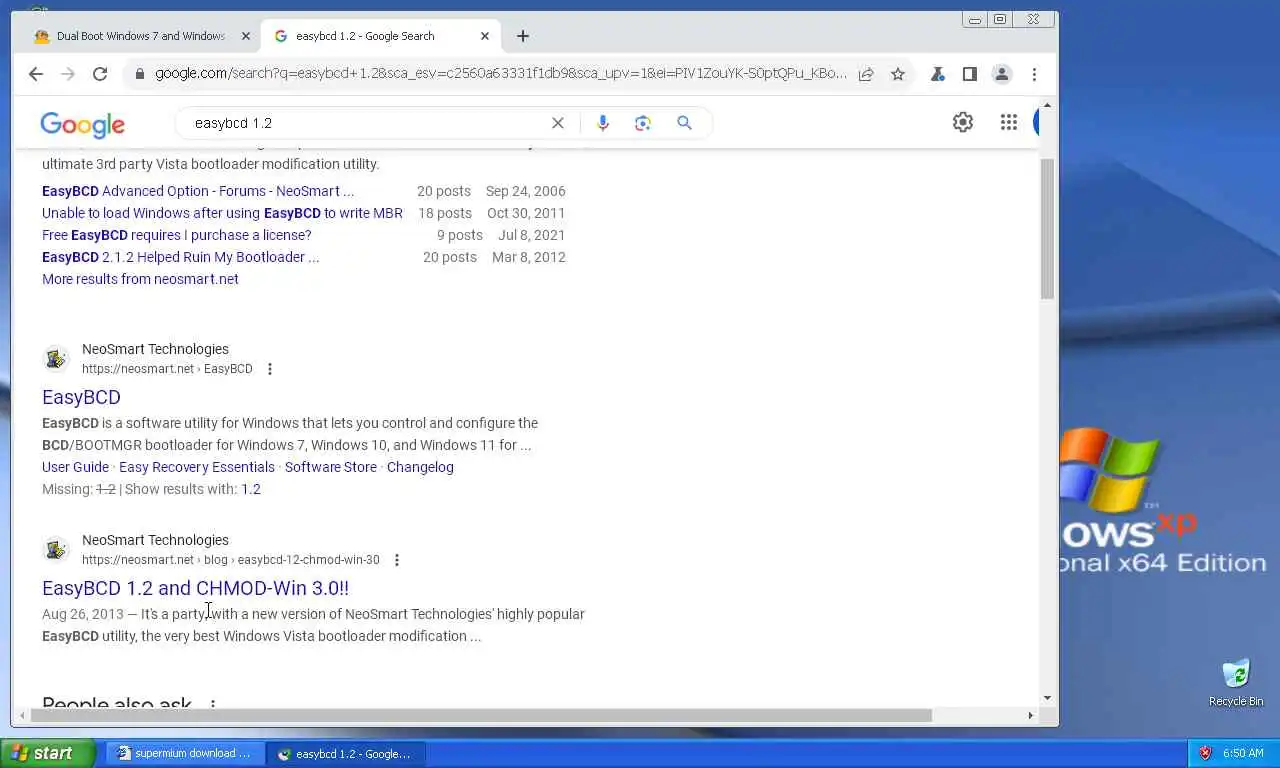This screenshot has width=1280, height=768.
Task: Open a new browser tab
Action: [x=523, y=36]
